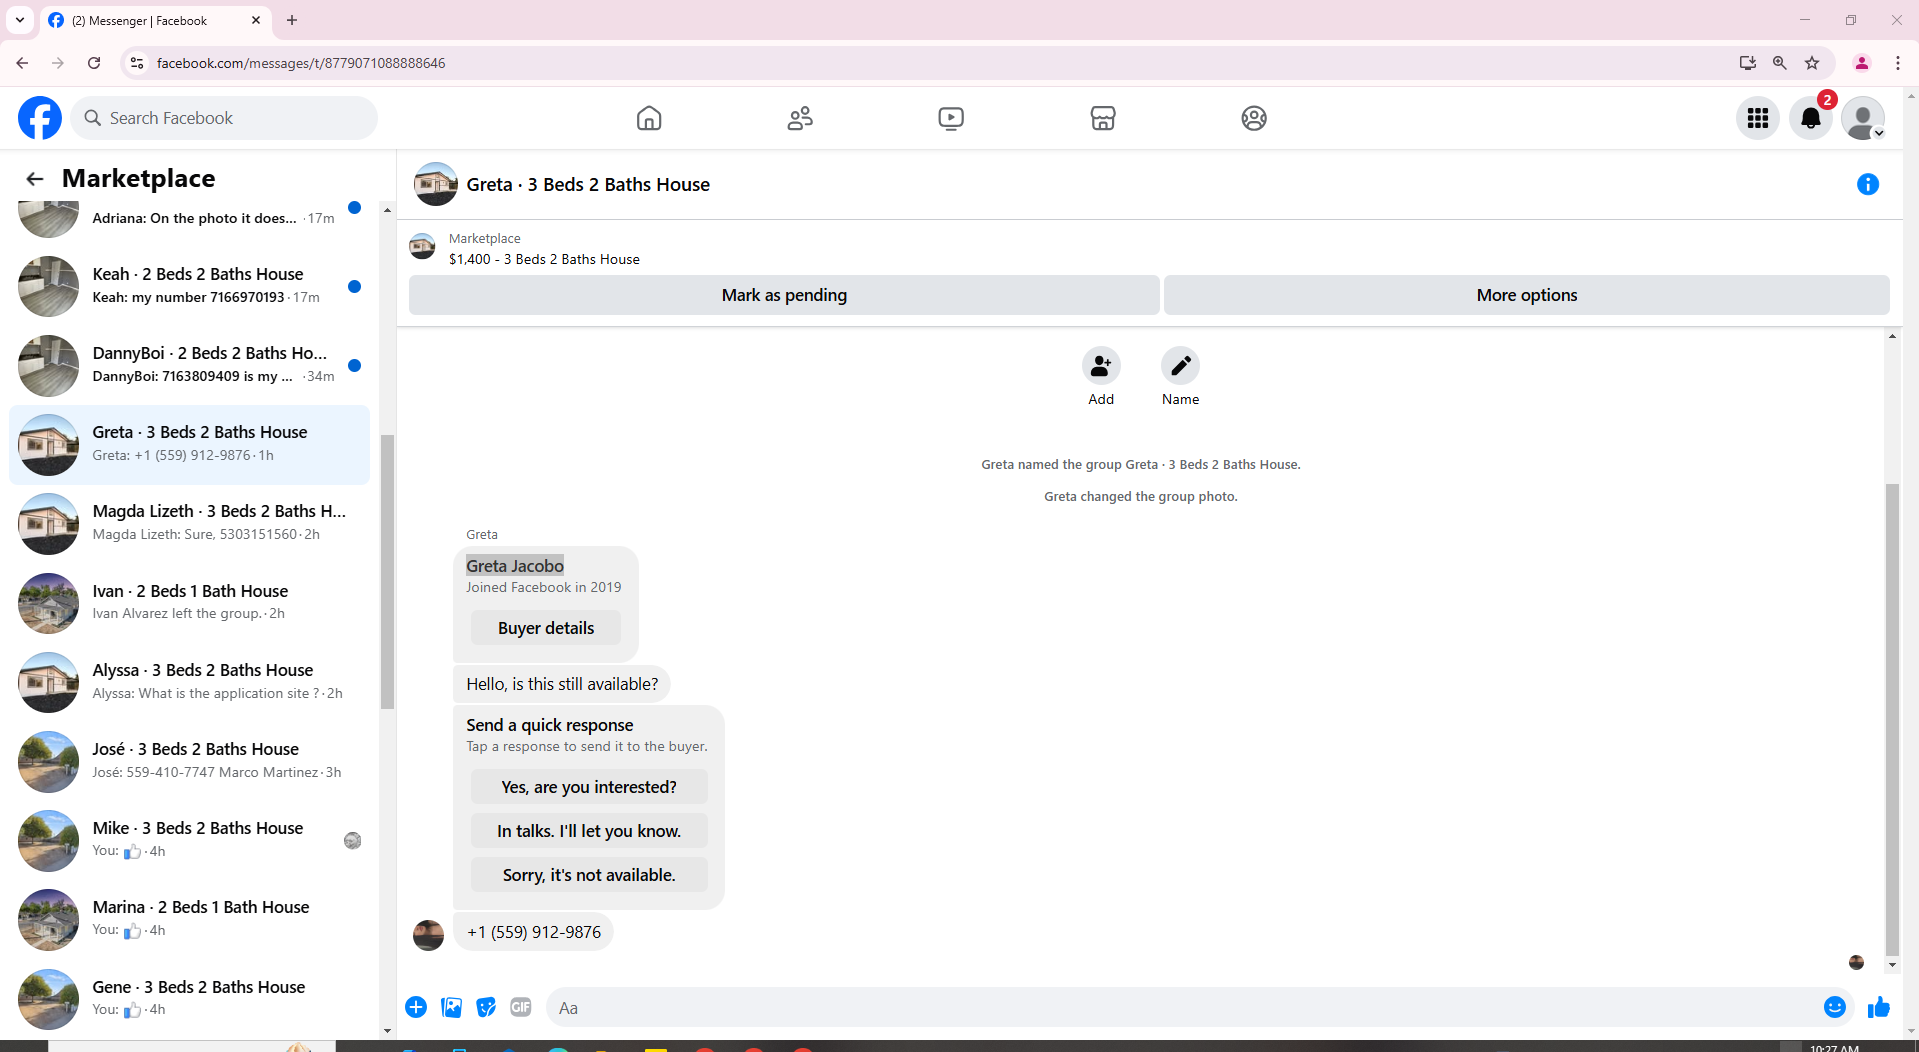Open more actions plus icon in composer
The width and height of the screenshot is (1919, 1052).
[416, 1007]
